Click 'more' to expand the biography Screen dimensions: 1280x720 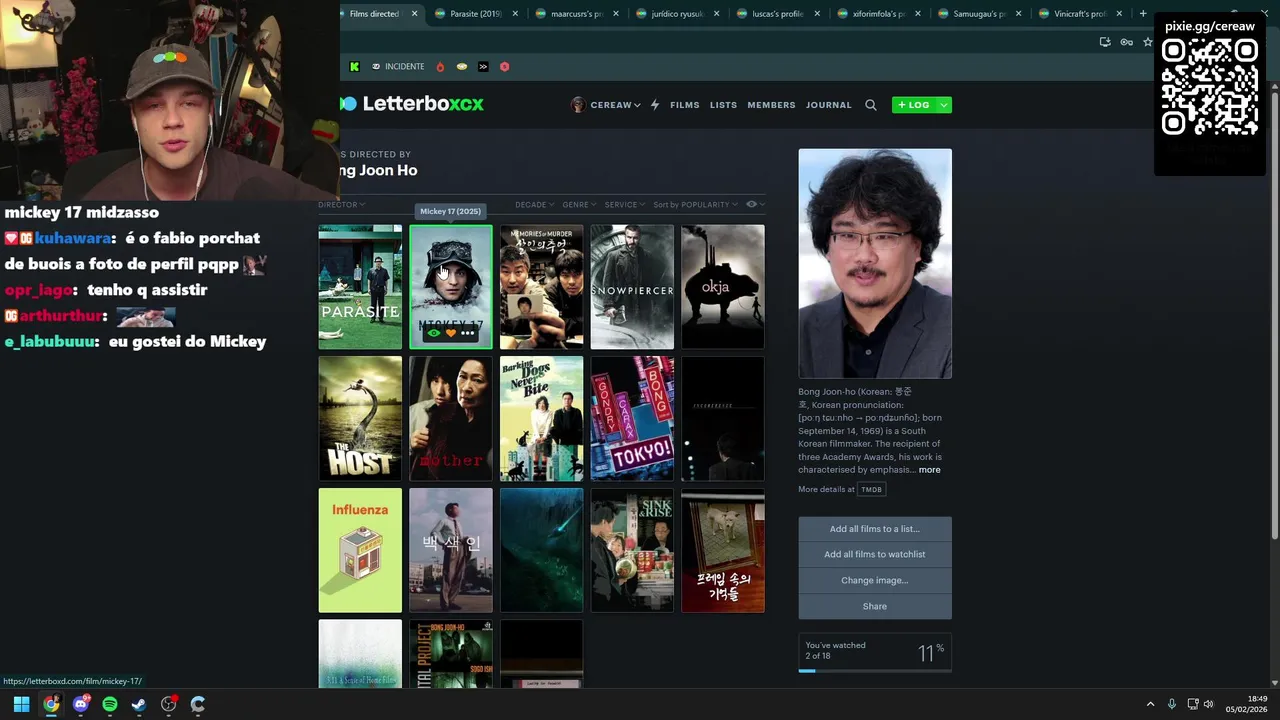[x=930, y=470]
